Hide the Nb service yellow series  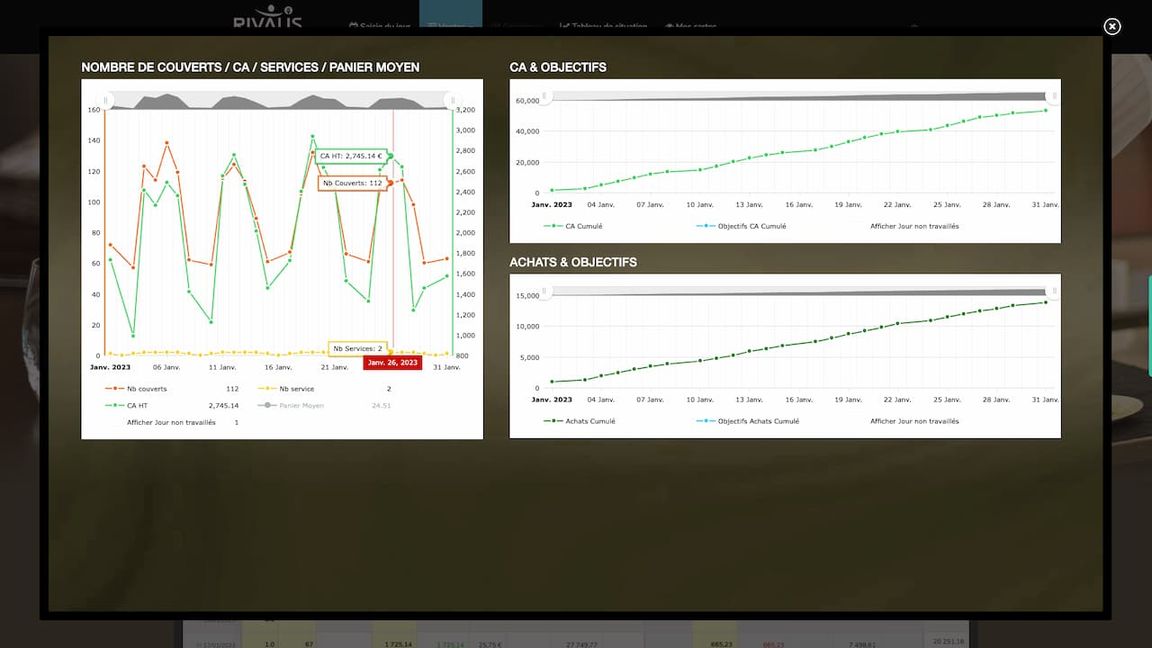(x=286, y=389)
